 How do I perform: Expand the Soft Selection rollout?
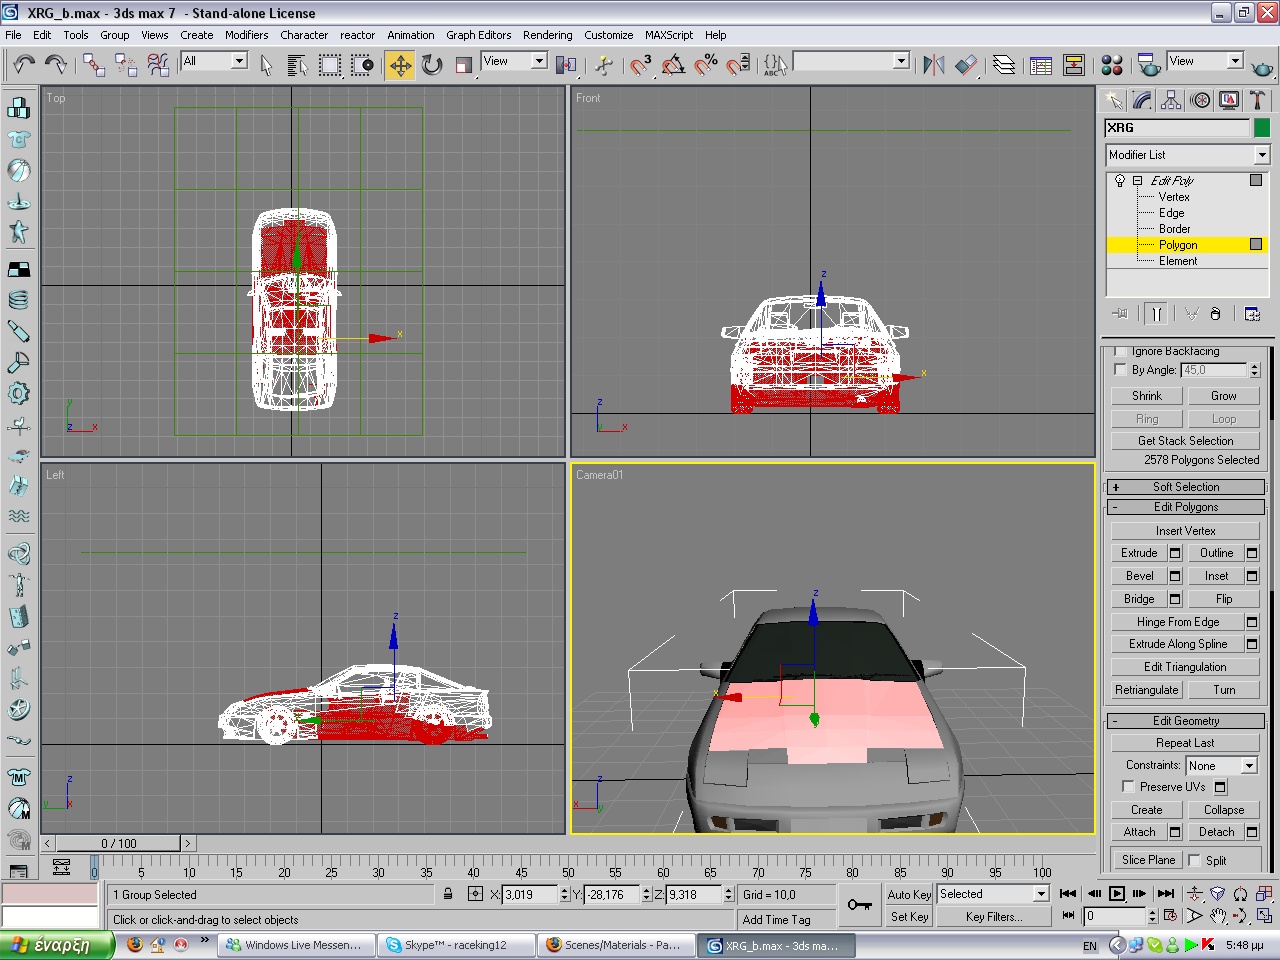click(1185, 487)
